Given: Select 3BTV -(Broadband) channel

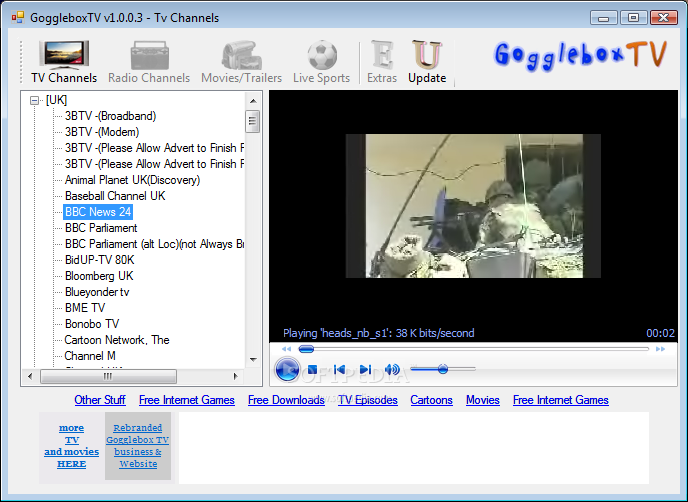Looking at the screenshot, I should (x=111, y=116).
